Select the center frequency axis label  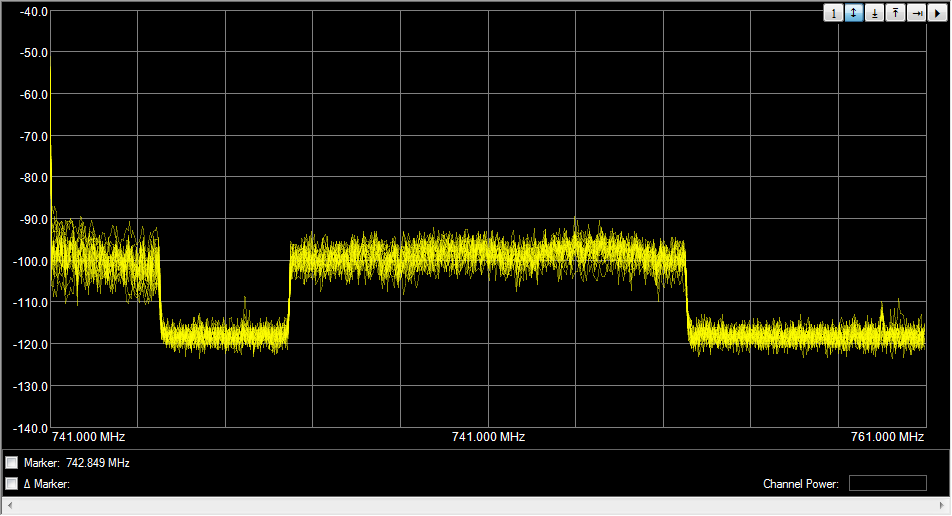(x=488, y=437)
